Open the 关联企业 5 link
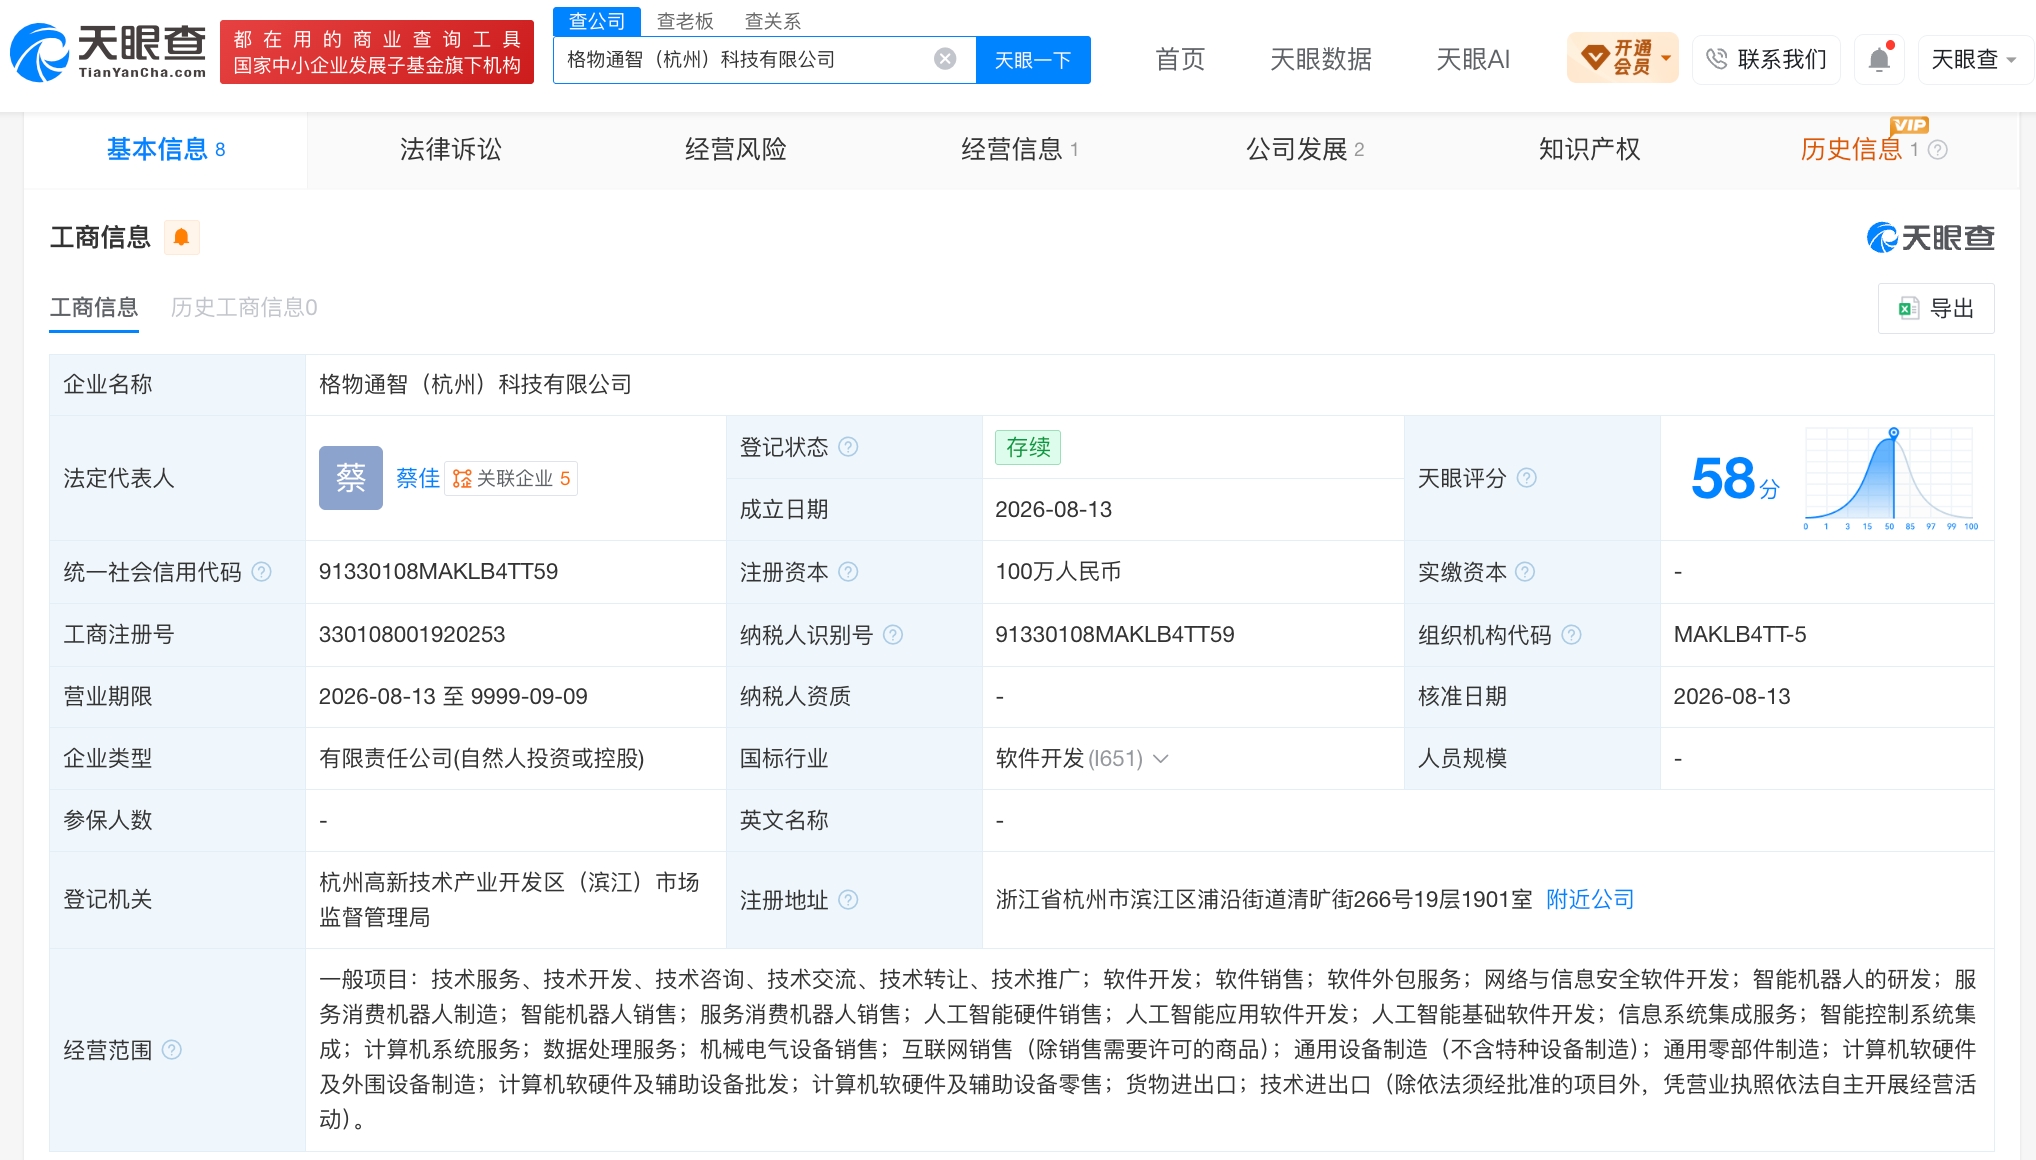The image size is (2036, 1160). pos(511,478)
